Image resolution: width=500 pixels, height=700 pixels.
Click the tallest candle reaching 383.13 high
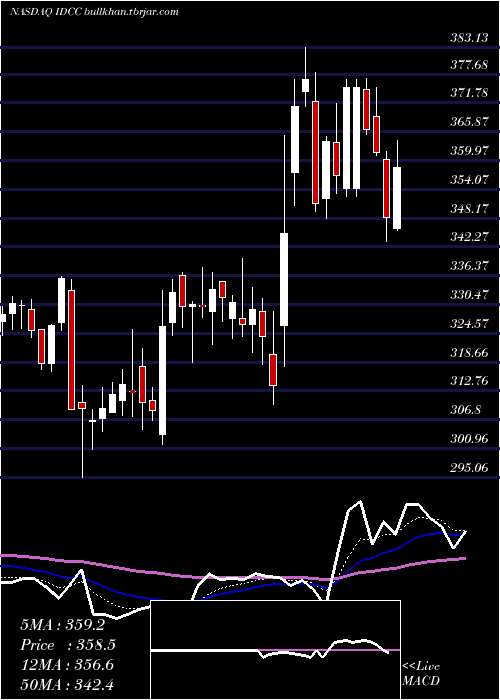pyautogui.click(x=306, y=77)
